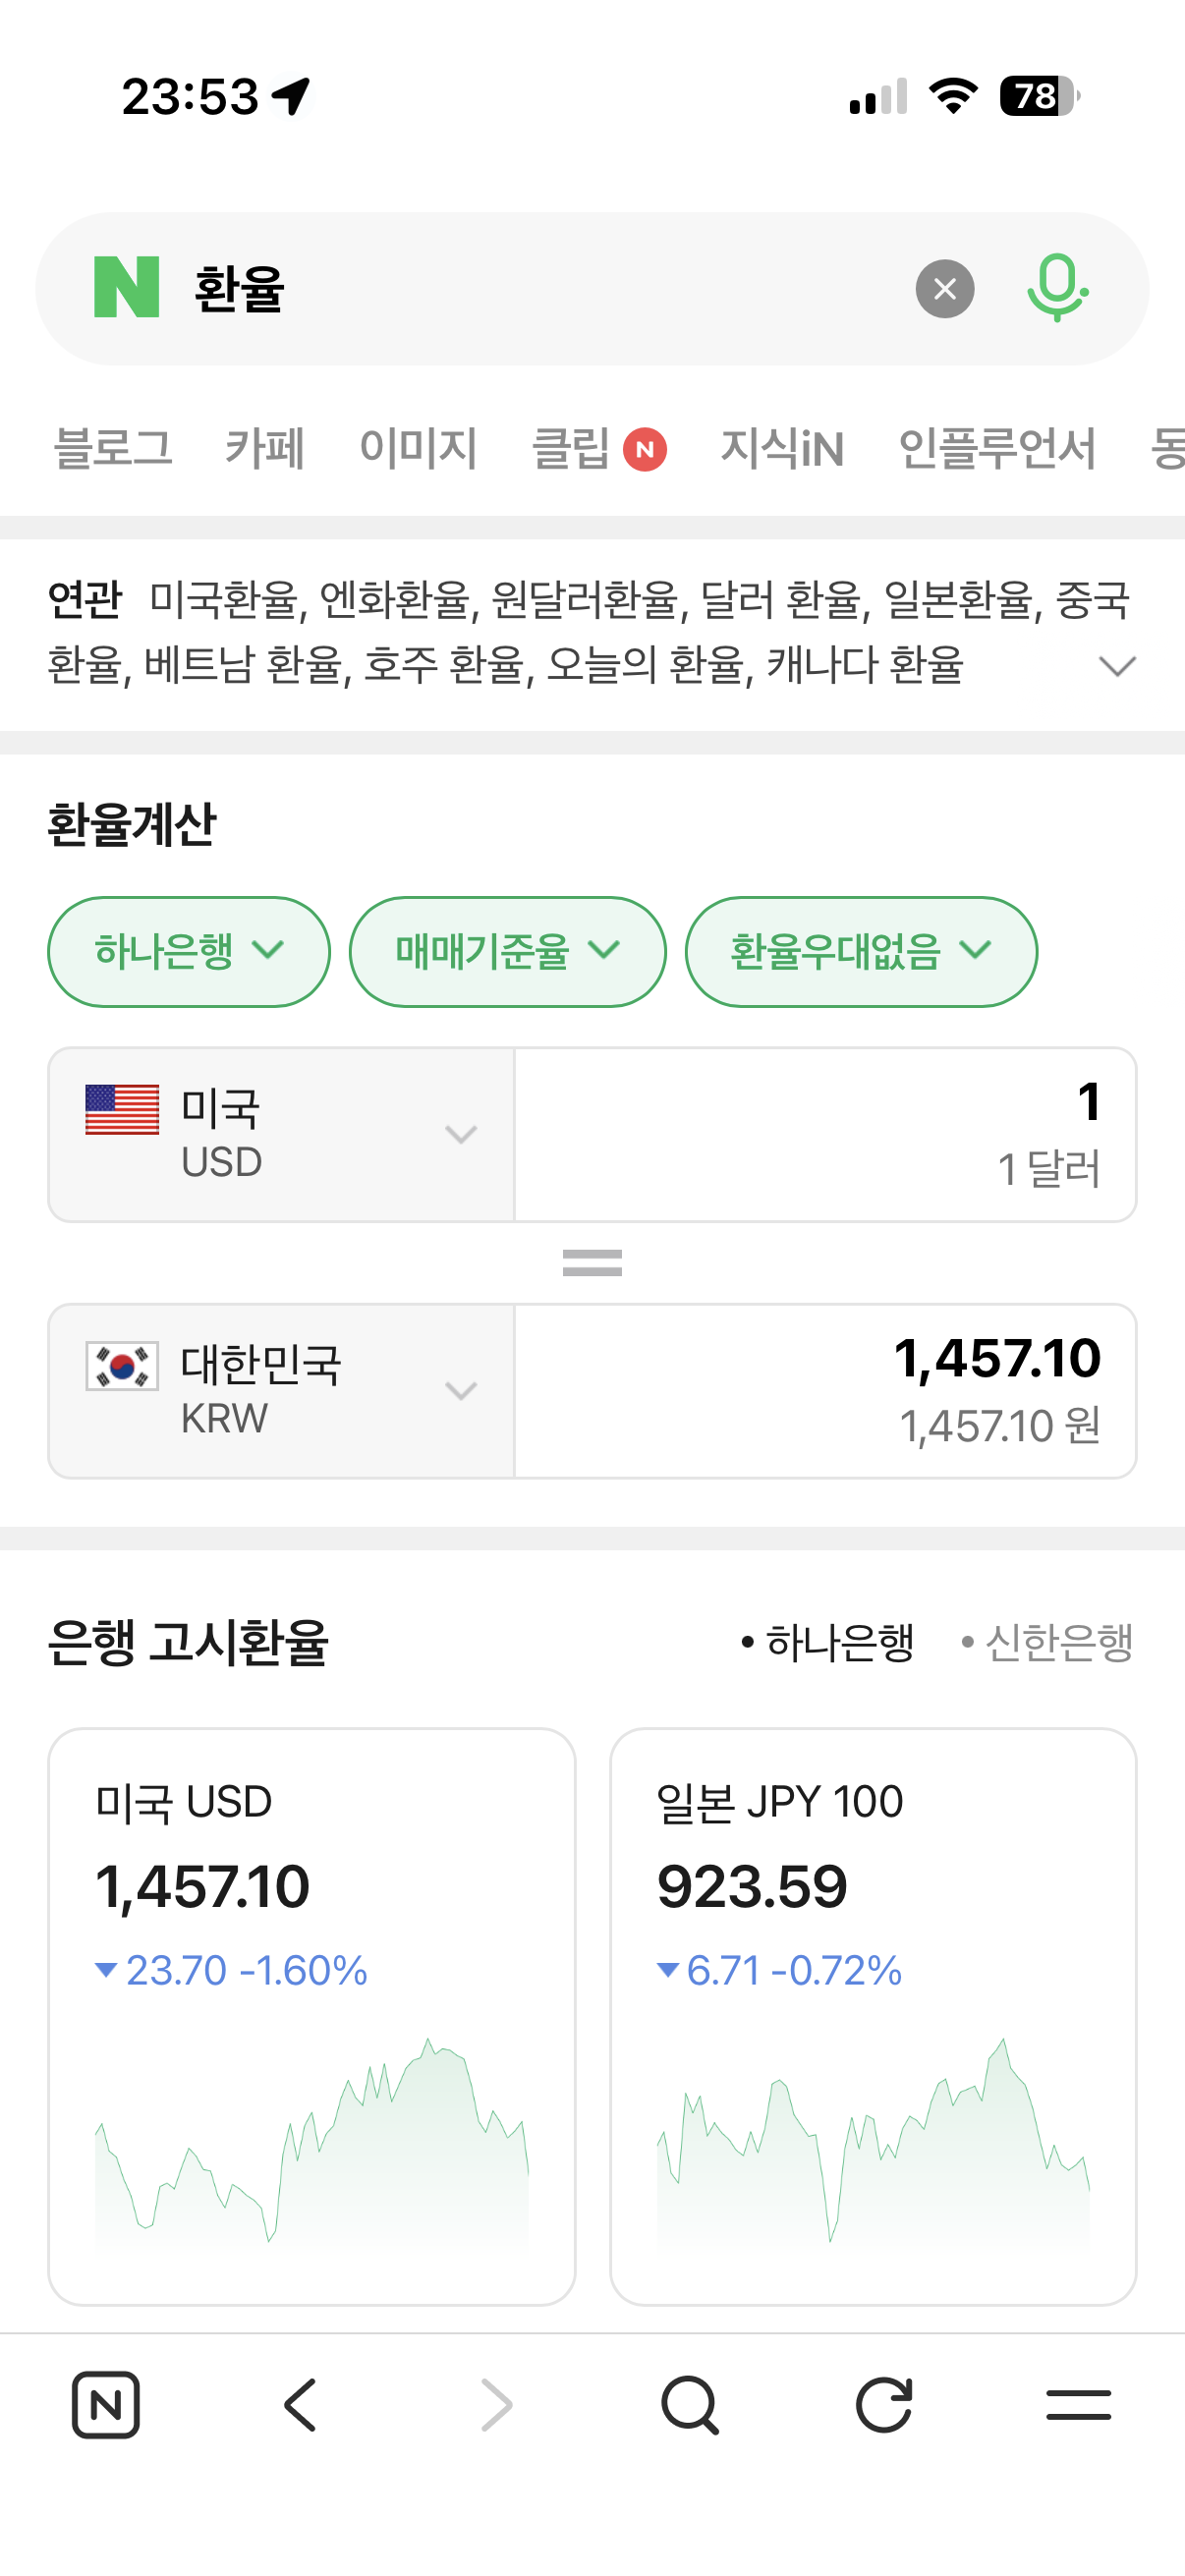Tap the forward arrow in bottom bar

496,2404
